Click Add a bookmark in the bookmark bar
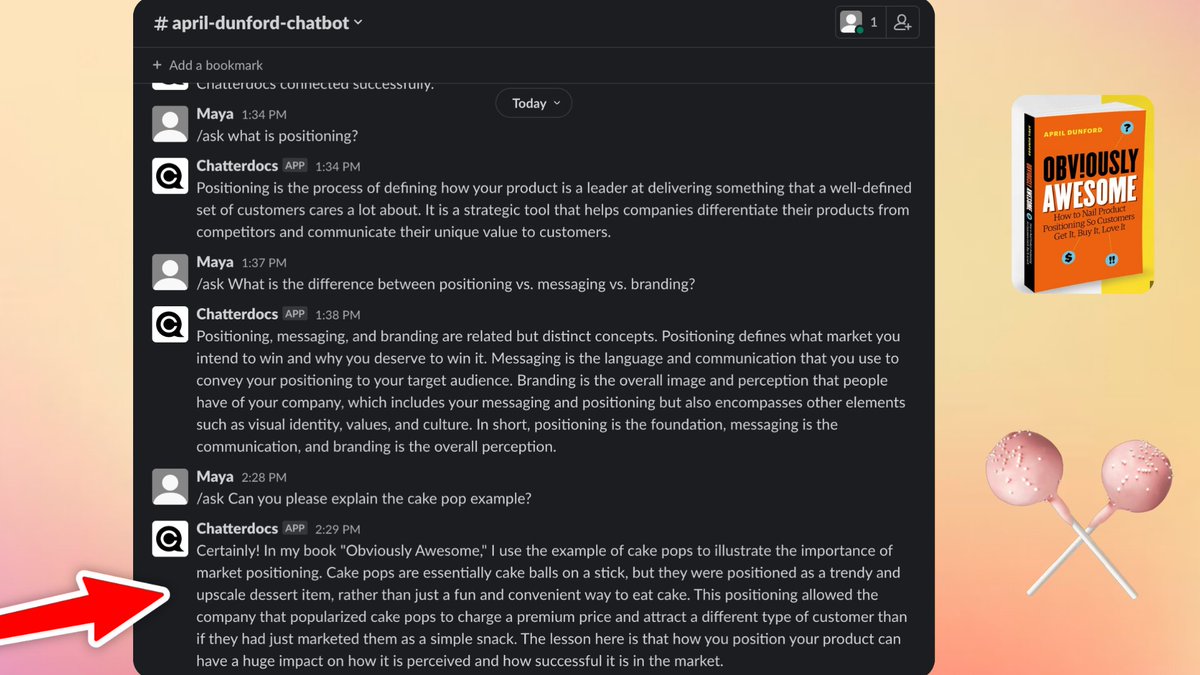1200x675 pixels. [x=216, y=65]
